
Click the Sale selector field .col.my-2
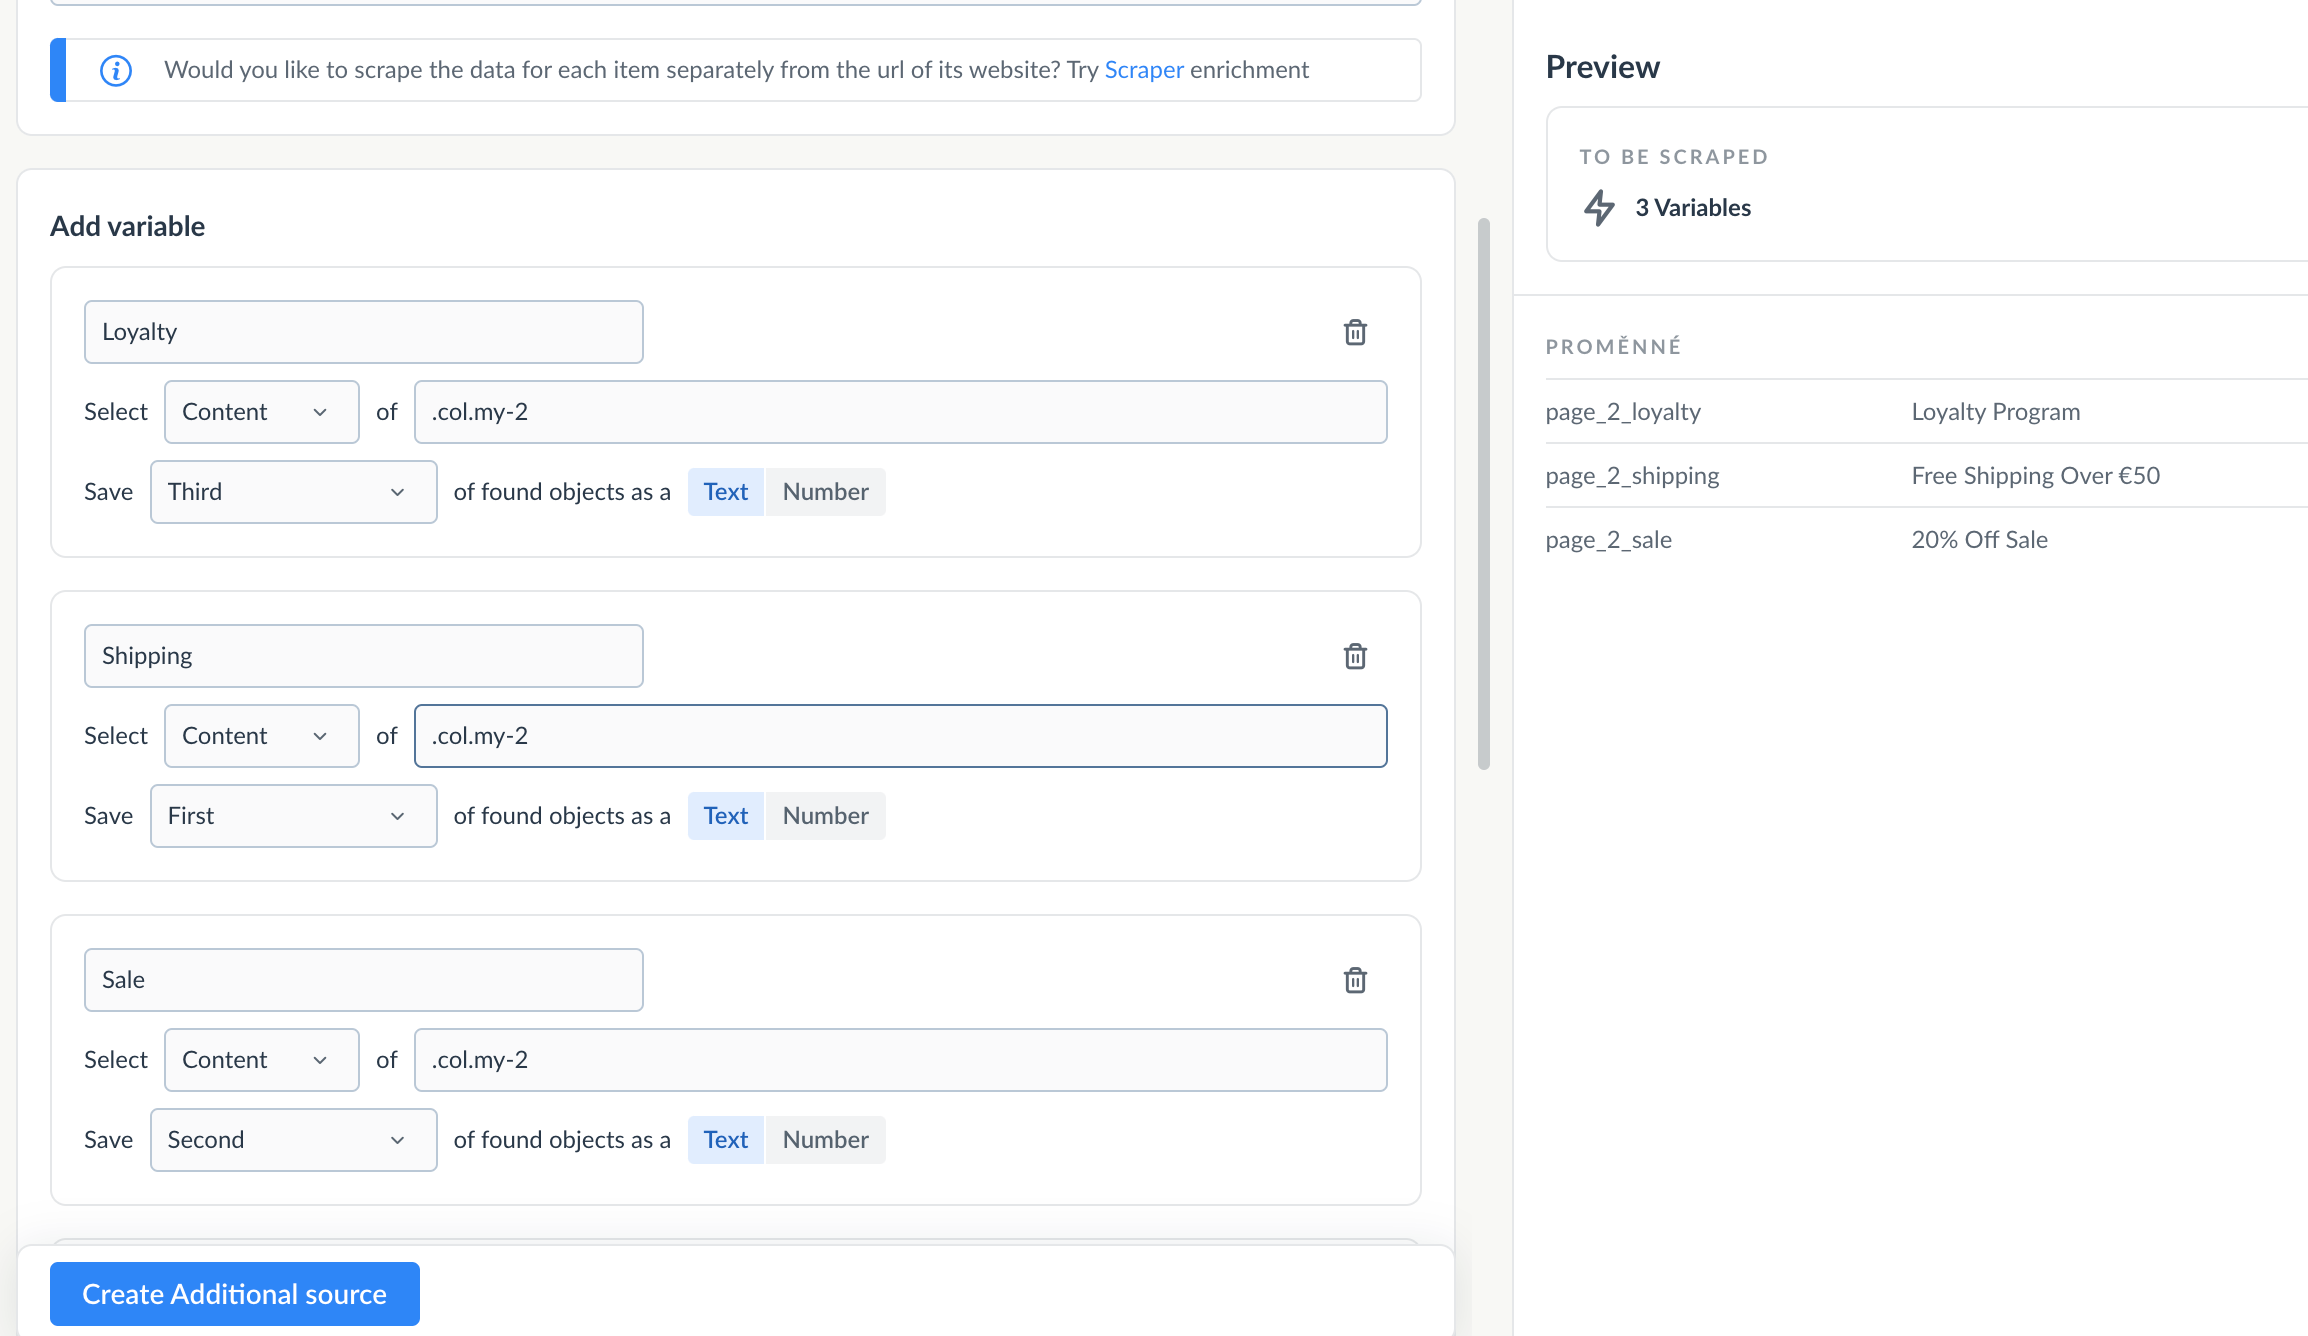coord(900,1060)
